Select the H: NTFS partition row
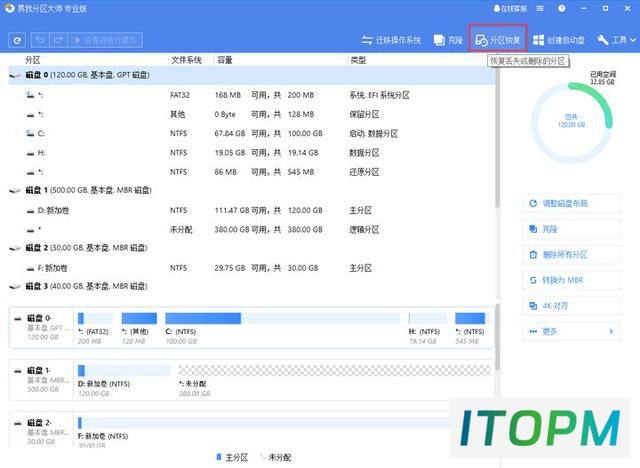 [251, 153]
